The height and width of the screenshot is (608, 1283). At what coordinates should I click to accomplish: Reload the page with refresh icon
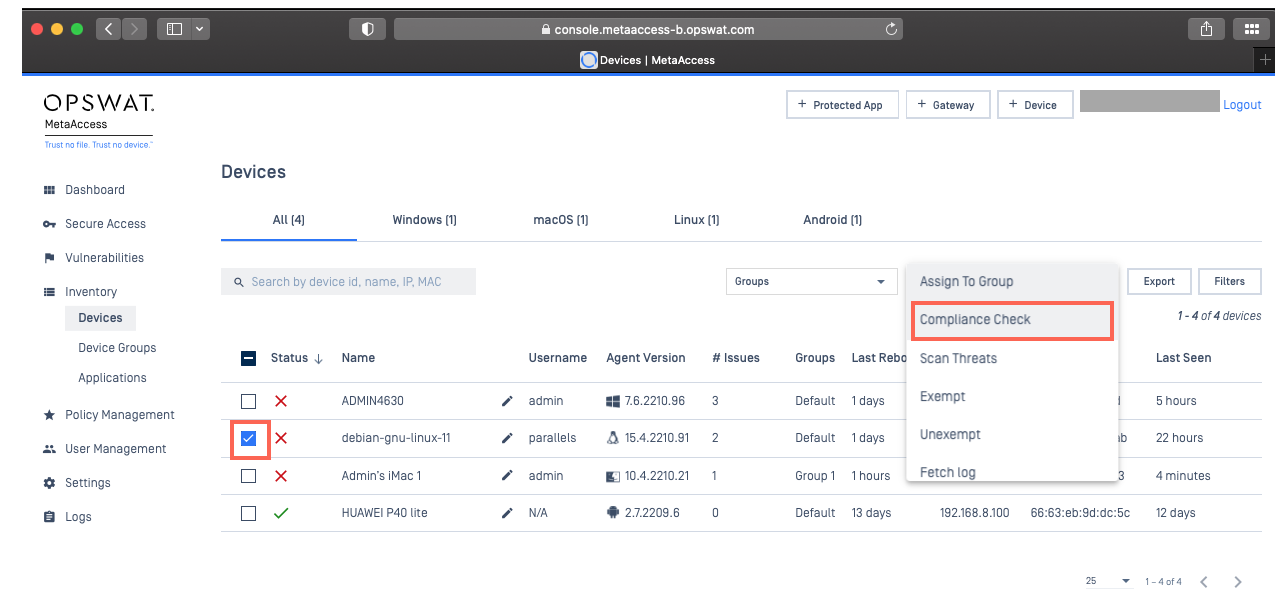coord(891,30)
